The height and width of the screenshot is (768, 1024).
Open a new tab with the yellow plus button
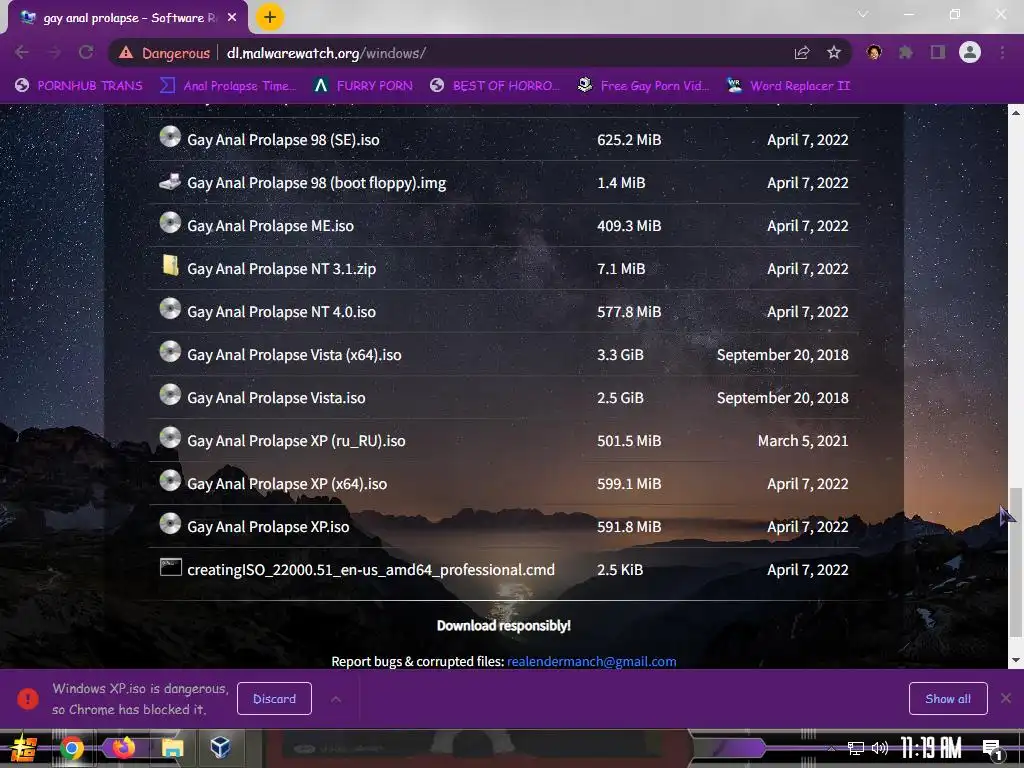click(x=270, y=18)
